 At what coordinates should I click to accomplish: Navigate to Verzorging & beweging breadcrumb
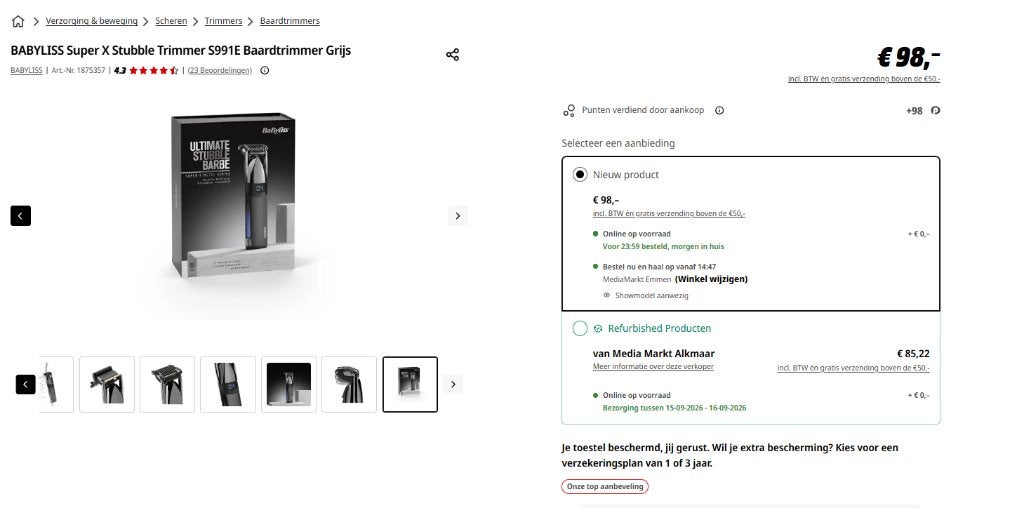(91, 21)
